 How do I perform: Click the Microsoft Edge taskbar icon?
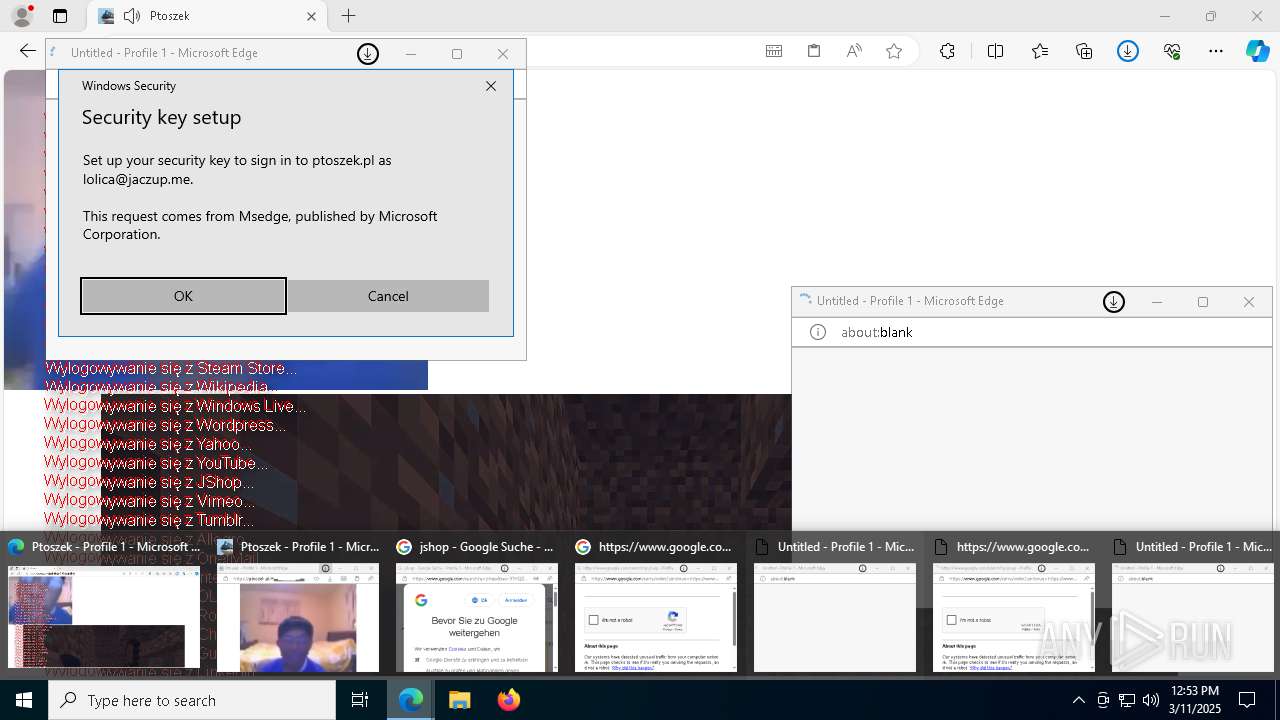411,700
